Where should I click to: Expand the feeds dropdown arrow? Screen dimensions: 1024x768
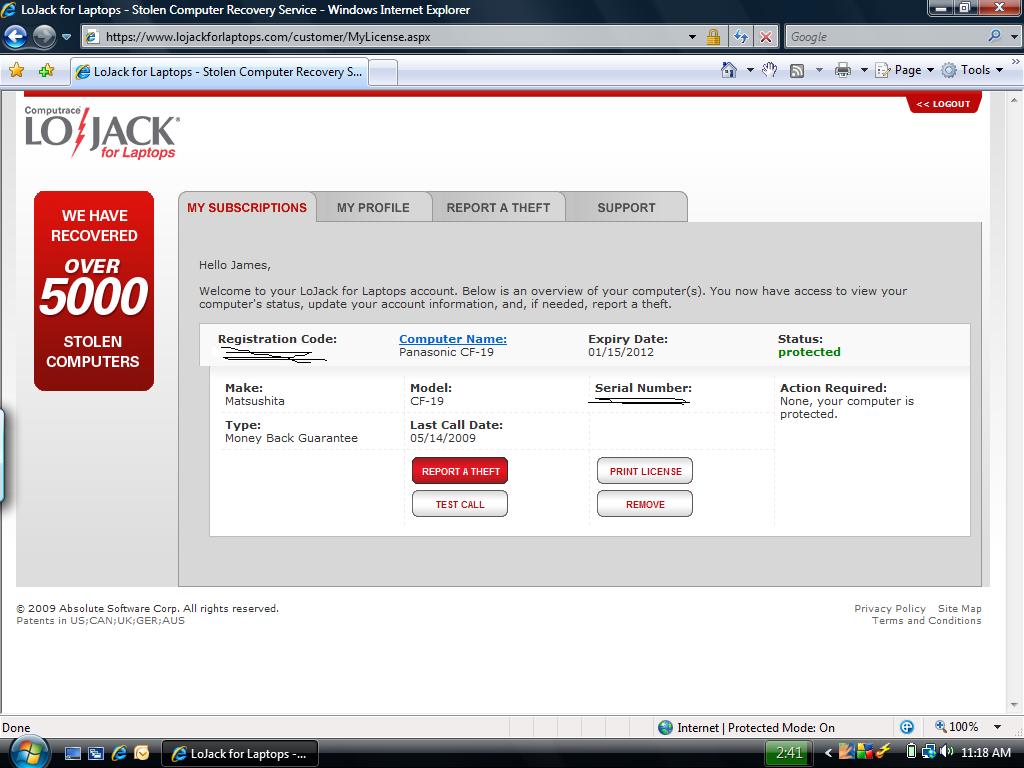[819, 70]
